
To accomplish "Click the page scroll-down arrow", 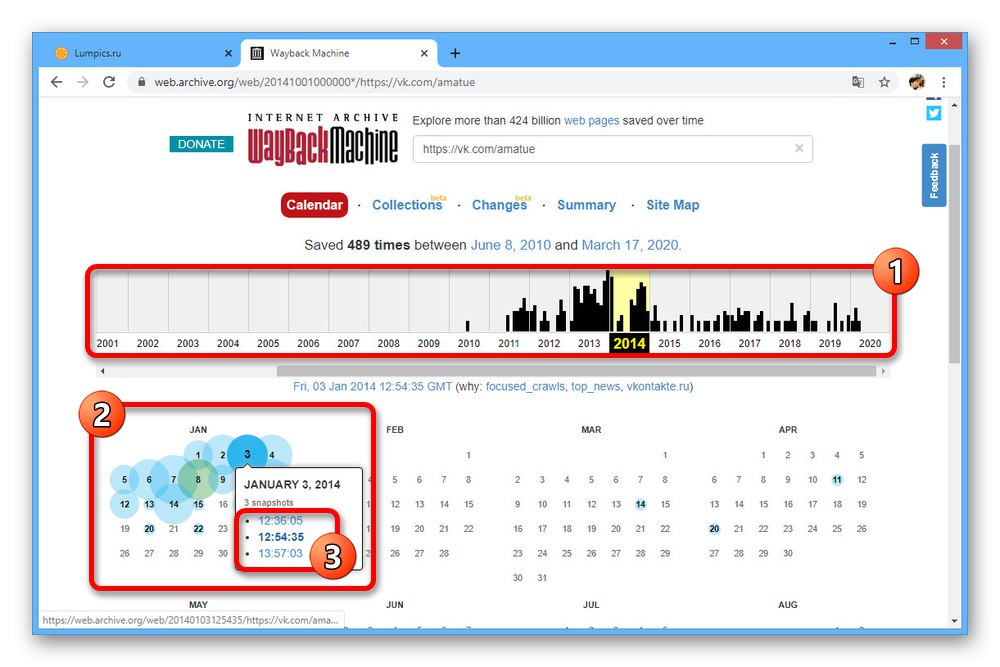I will 954,620.
